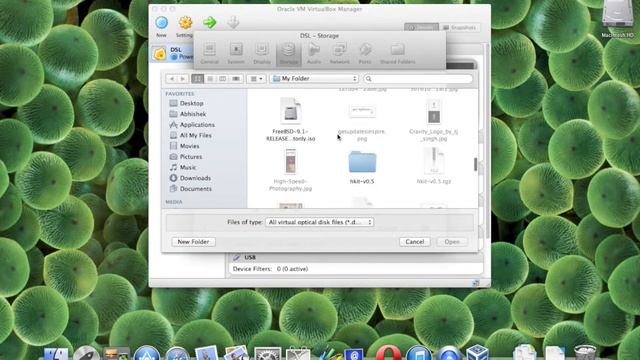The height and width of the screenshot is (360, 640).
Task: Open the Storage settings category
Action: coord(289,53)
